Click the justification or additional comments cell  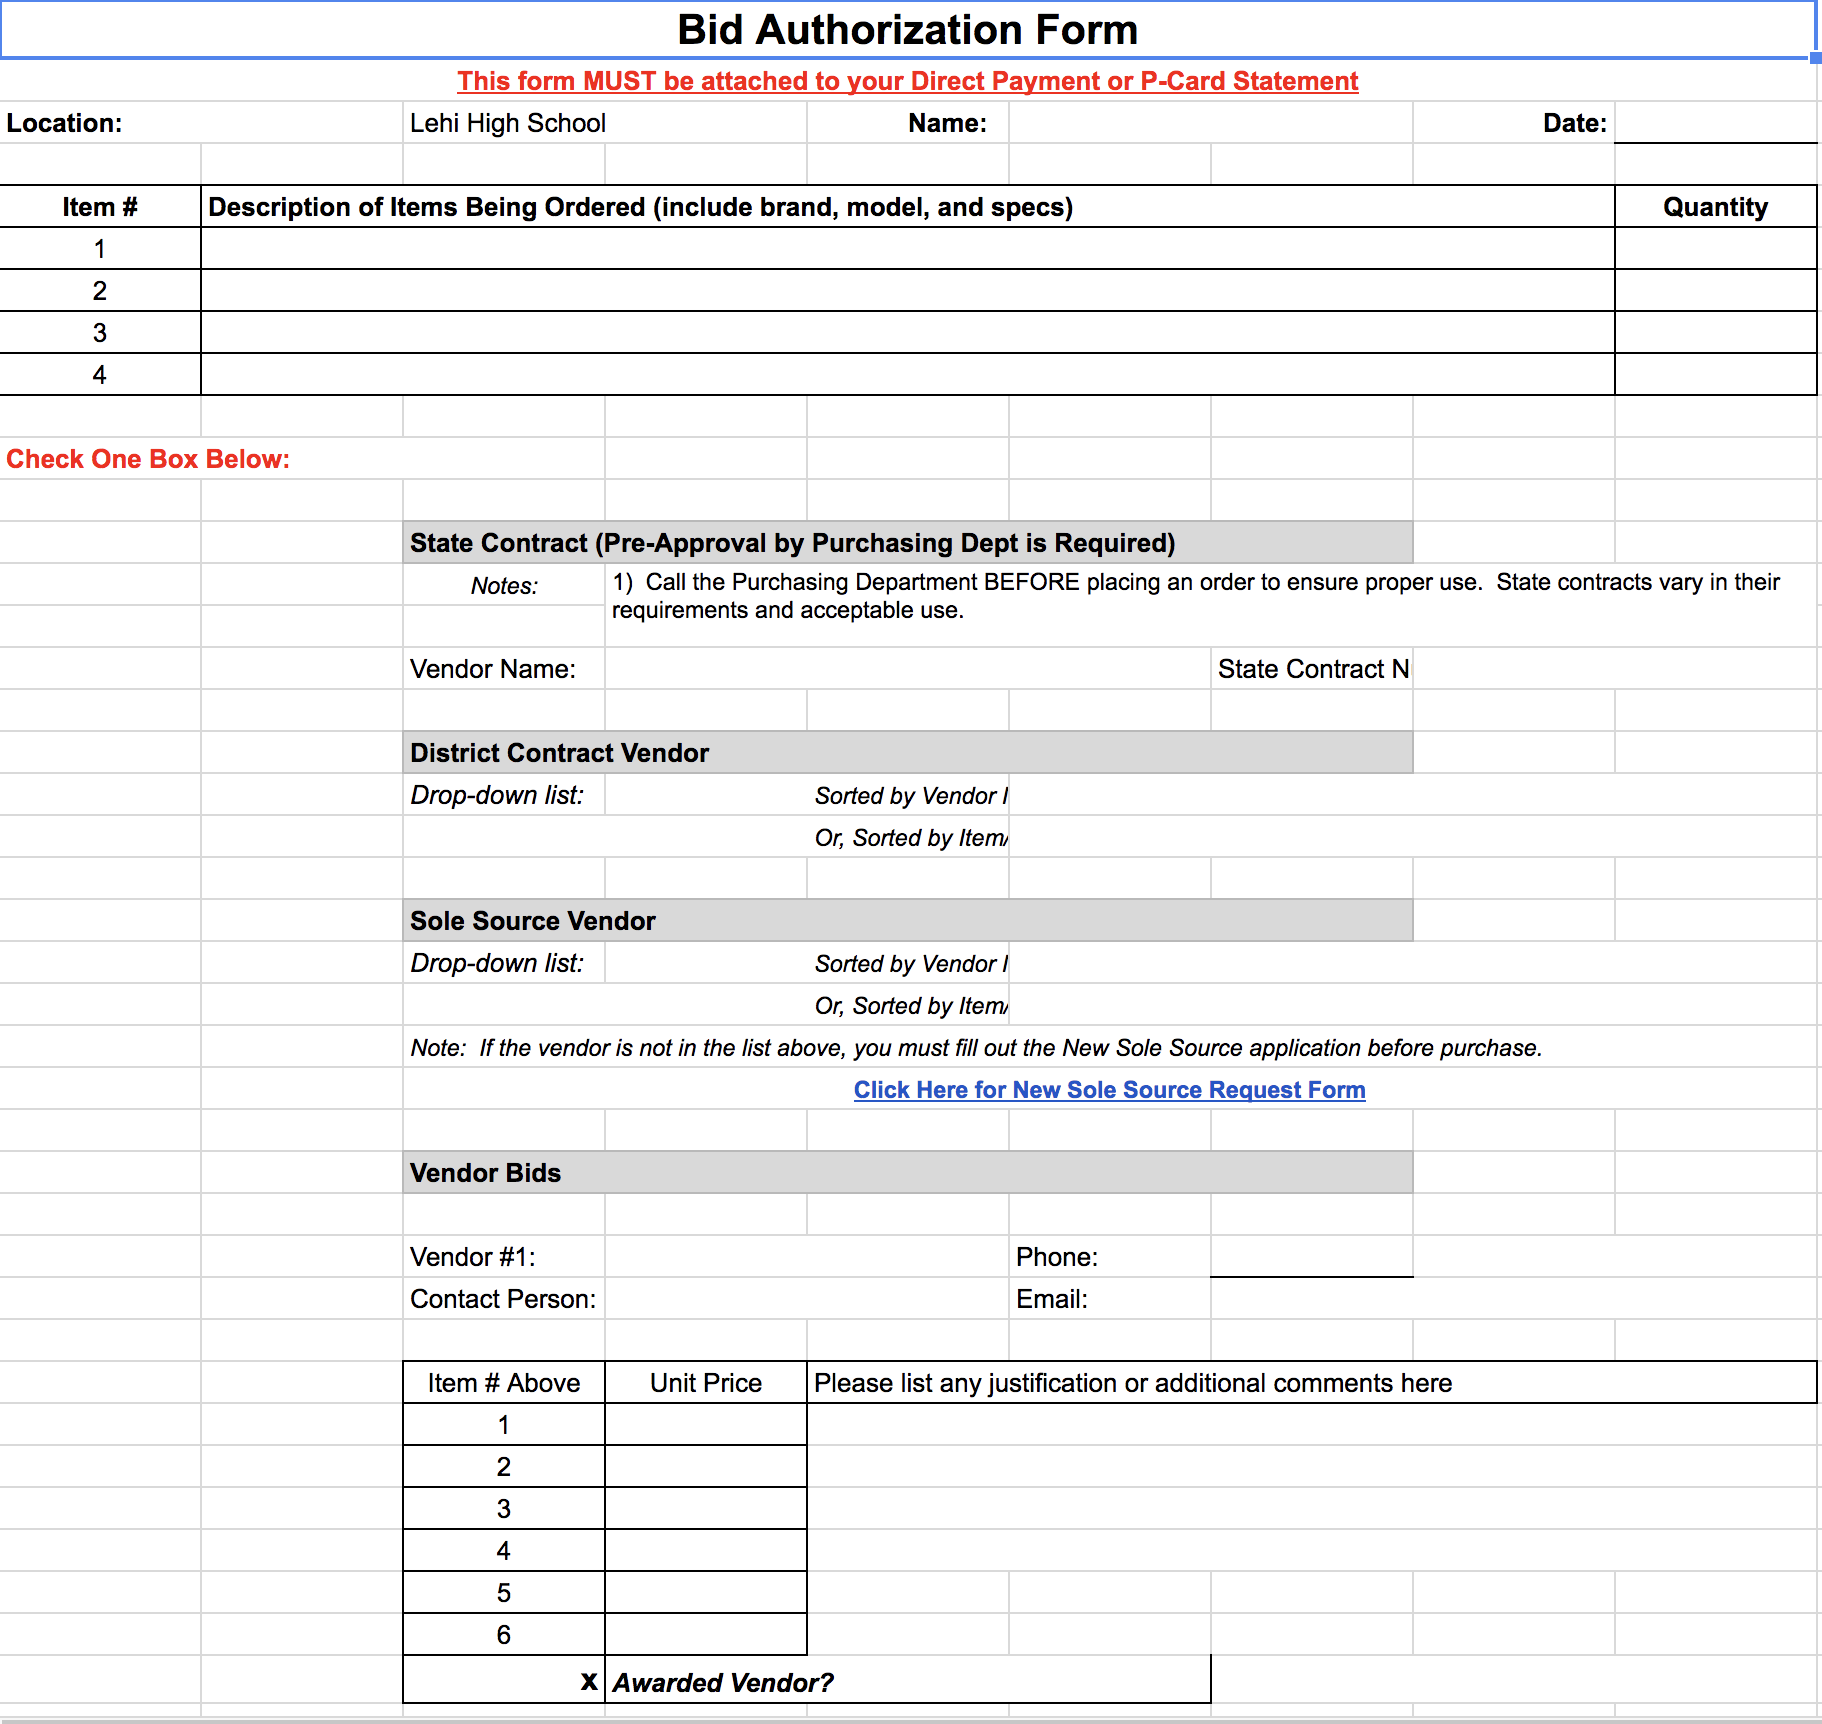1312,1383
